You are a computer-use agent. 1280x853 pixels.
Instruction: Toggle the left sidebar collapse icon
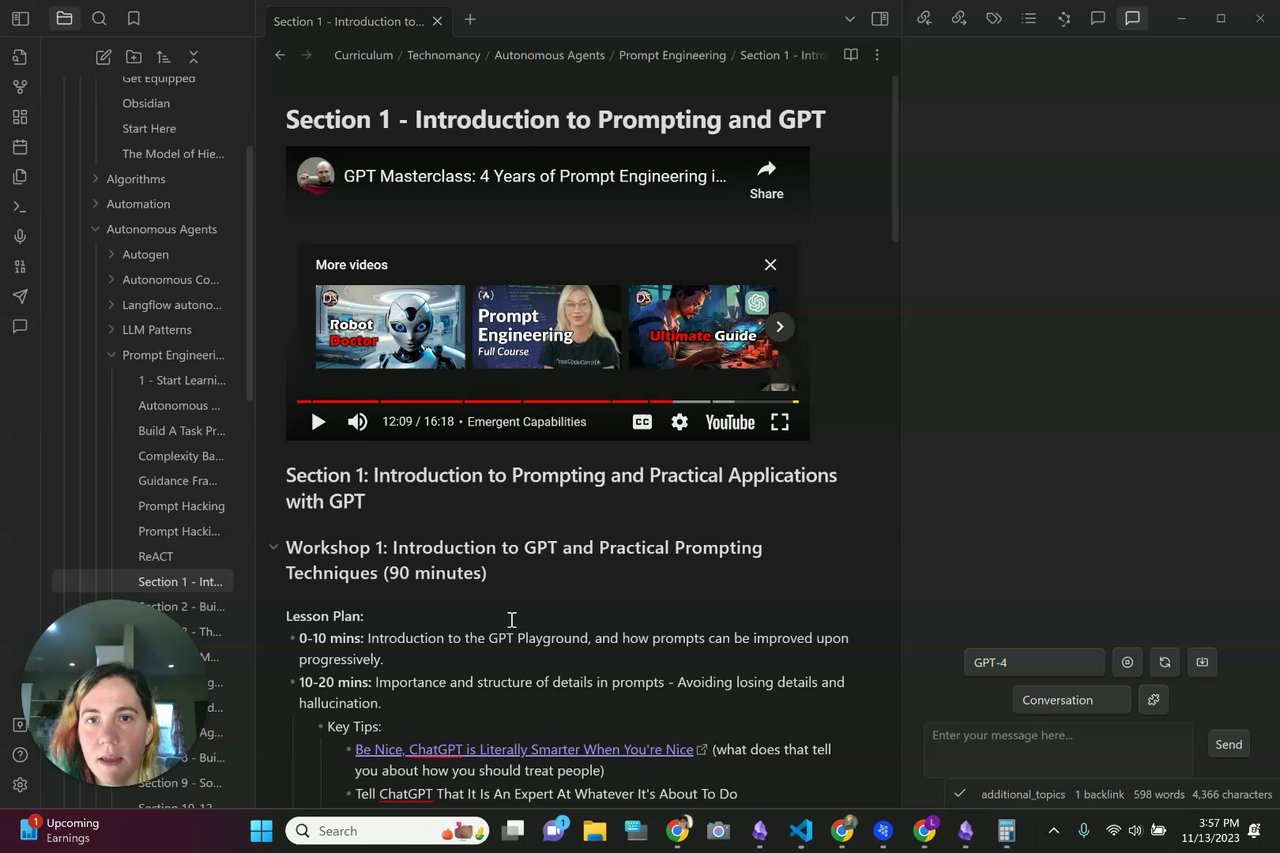click(20, 18)
